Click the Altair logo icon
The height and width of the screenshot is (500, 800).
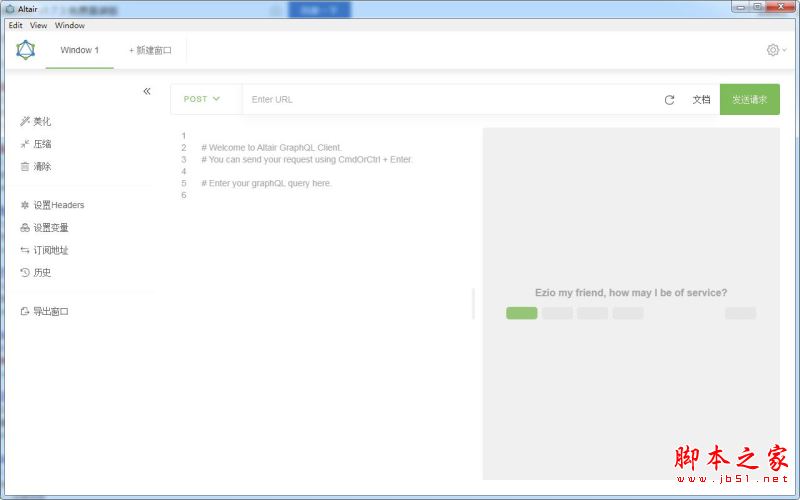[26, 50]
